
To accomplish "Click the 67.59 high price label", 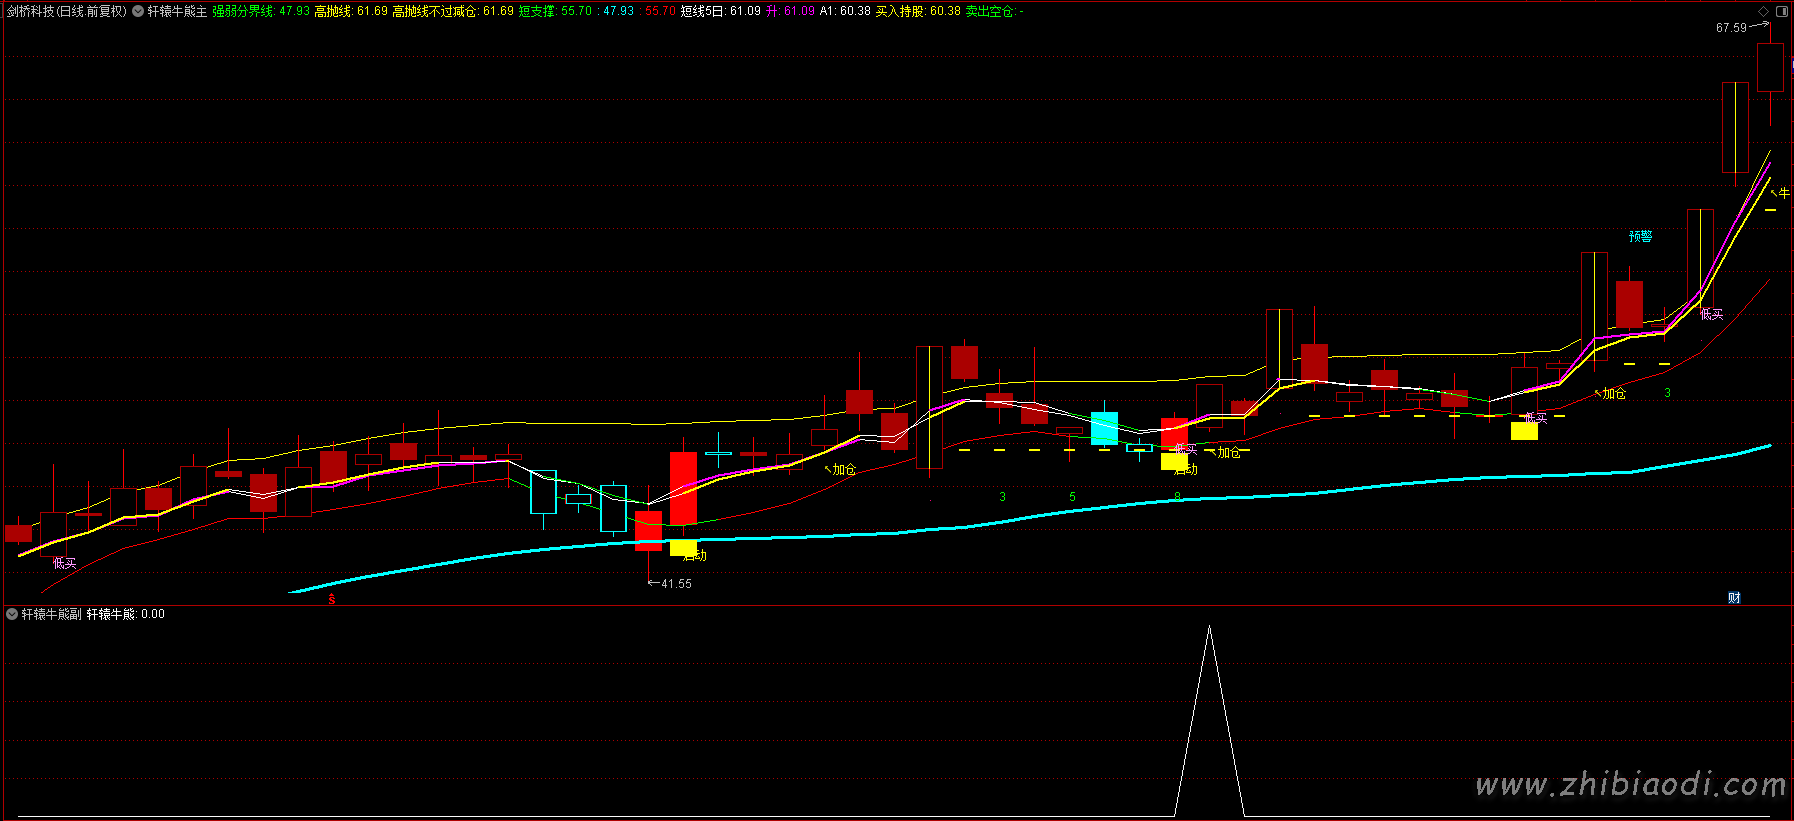I will click(1731, 28).
